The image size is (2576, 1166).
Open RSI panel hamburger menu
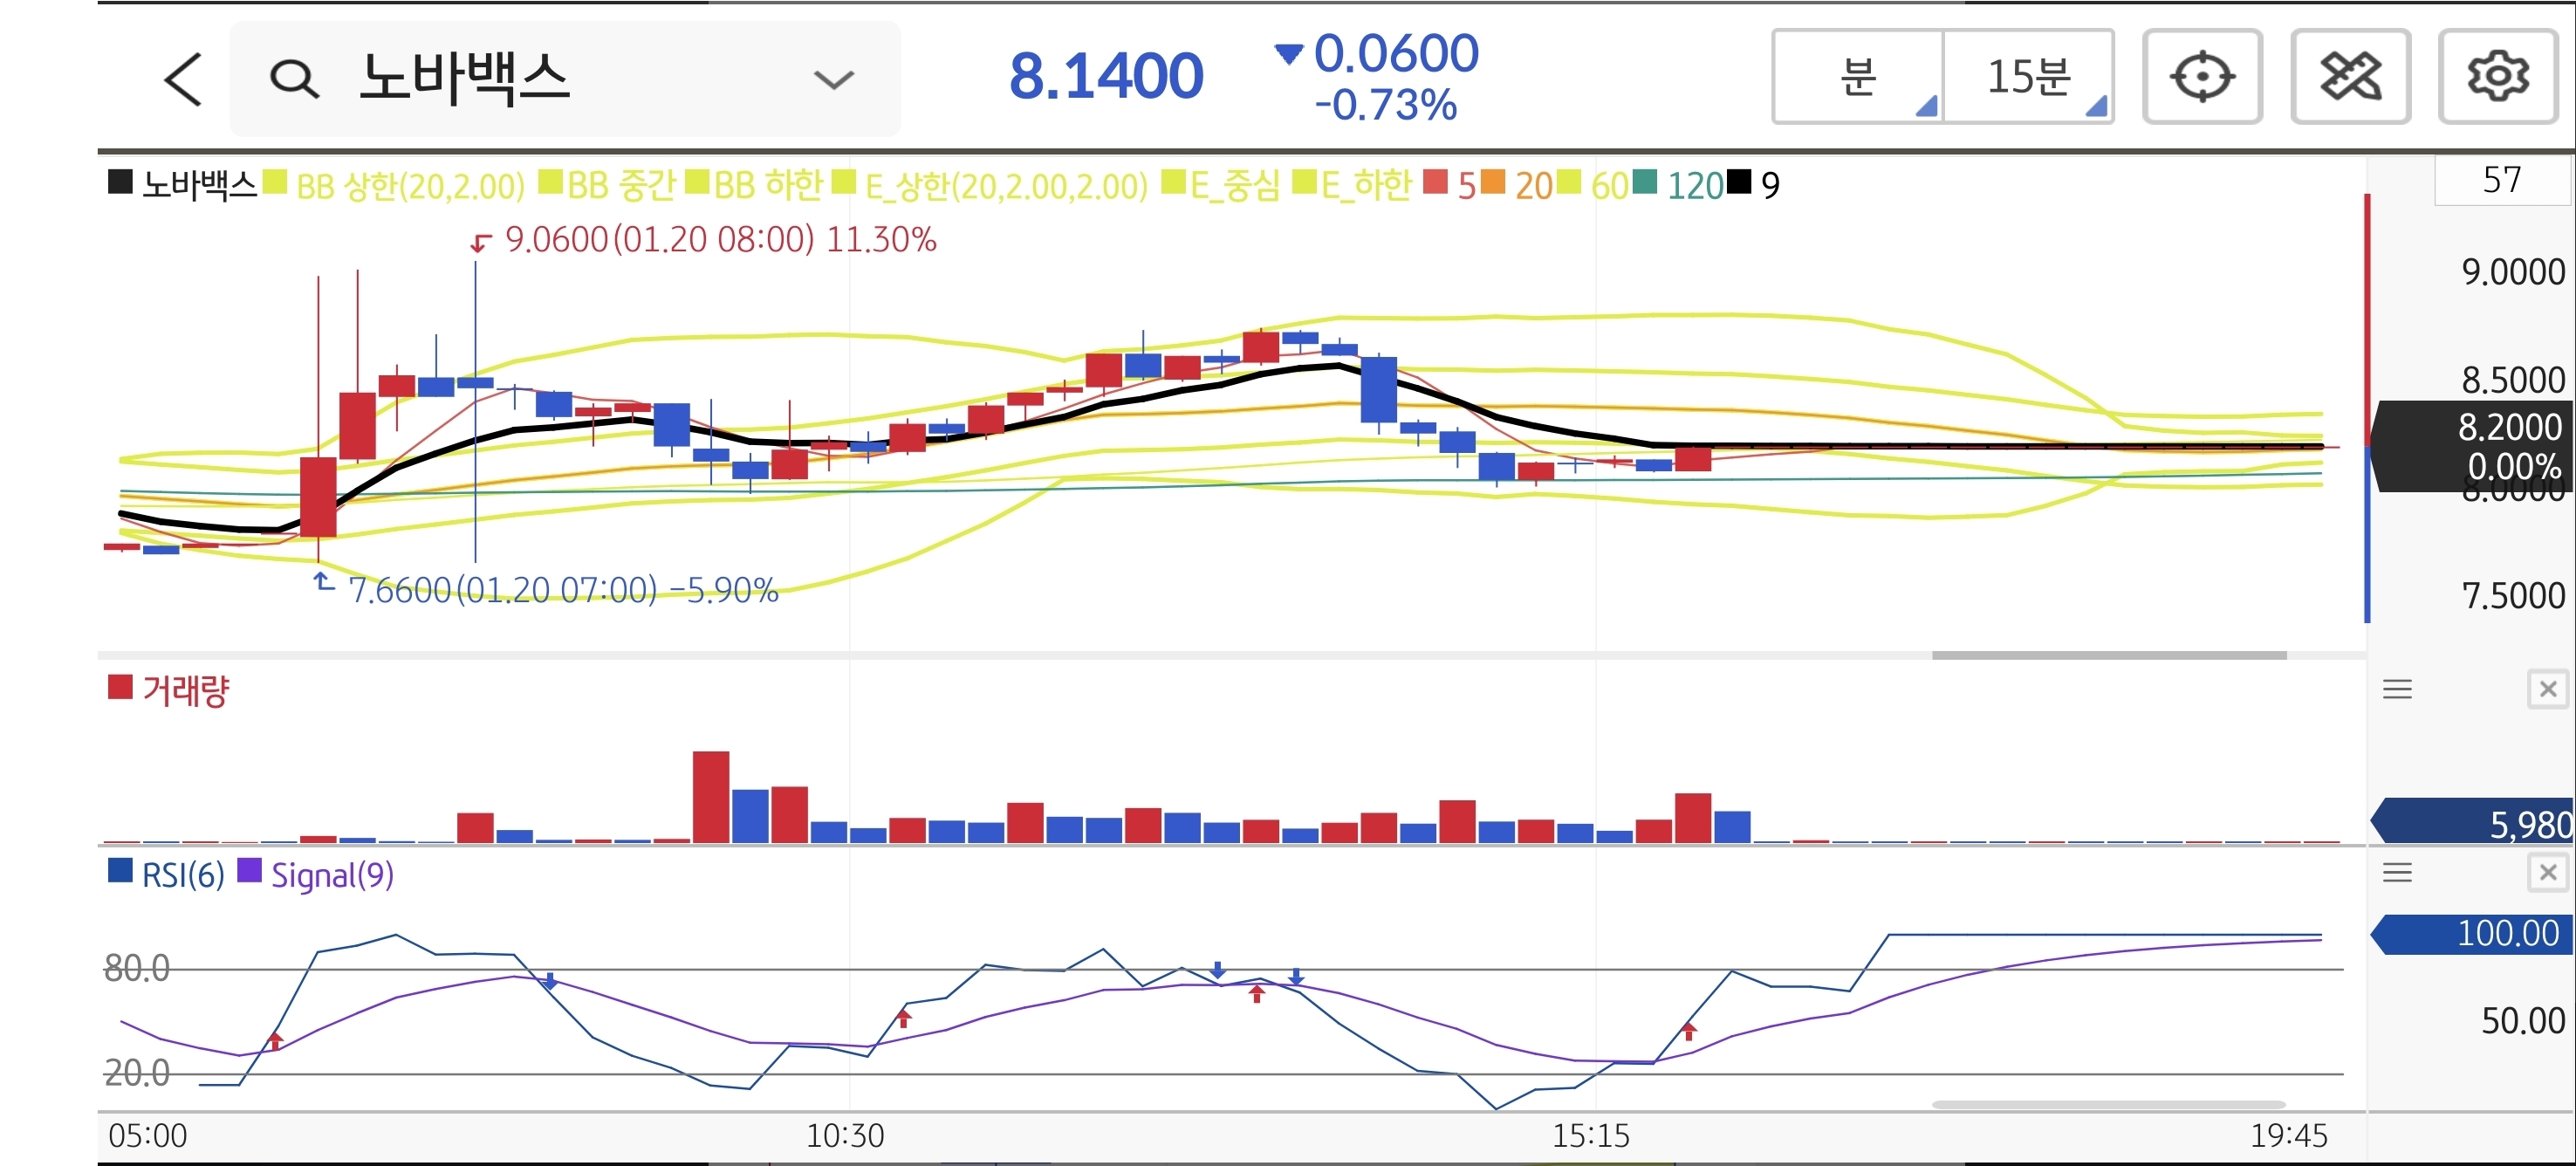[x=2397, y=873]
